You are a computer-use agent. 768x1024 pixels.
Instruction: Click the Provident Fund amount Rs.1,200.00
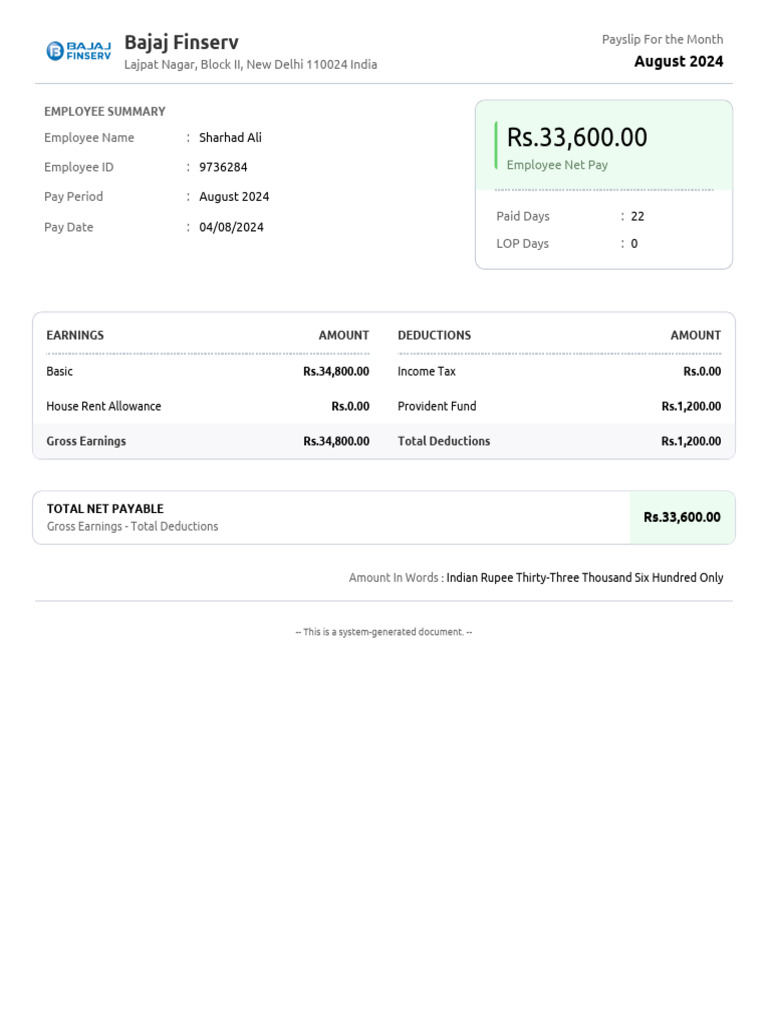coord(691,406)
